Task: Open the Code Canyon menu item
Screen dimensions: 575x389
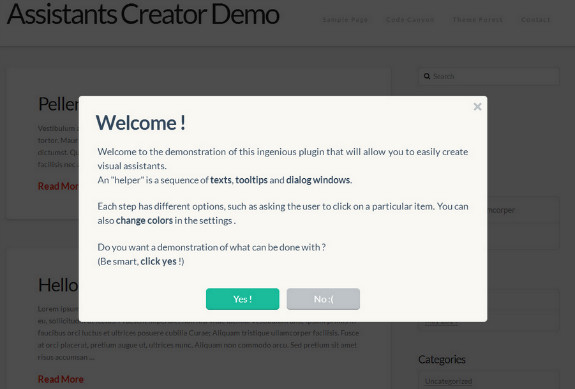Action: [410, 20]
